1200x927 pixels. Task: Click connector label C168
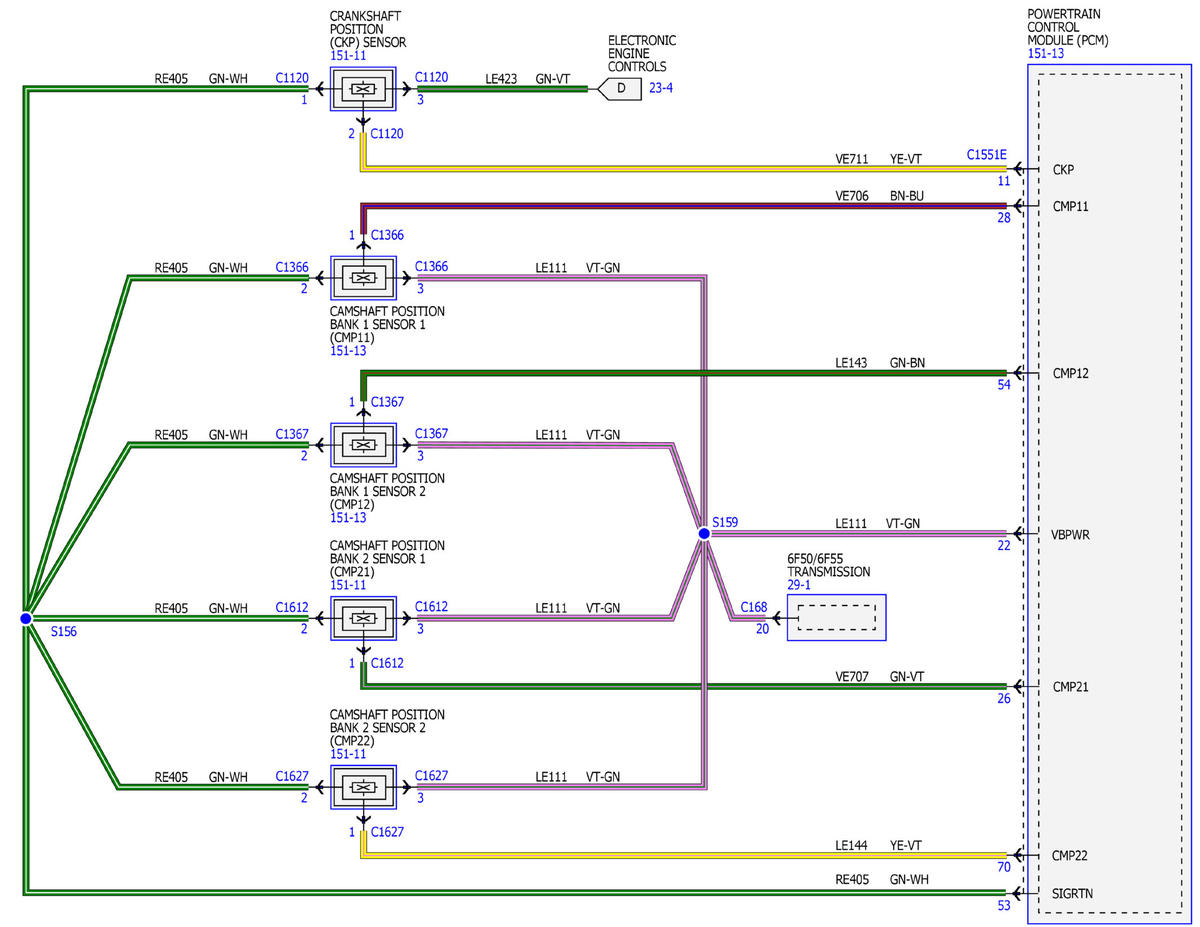754,606
